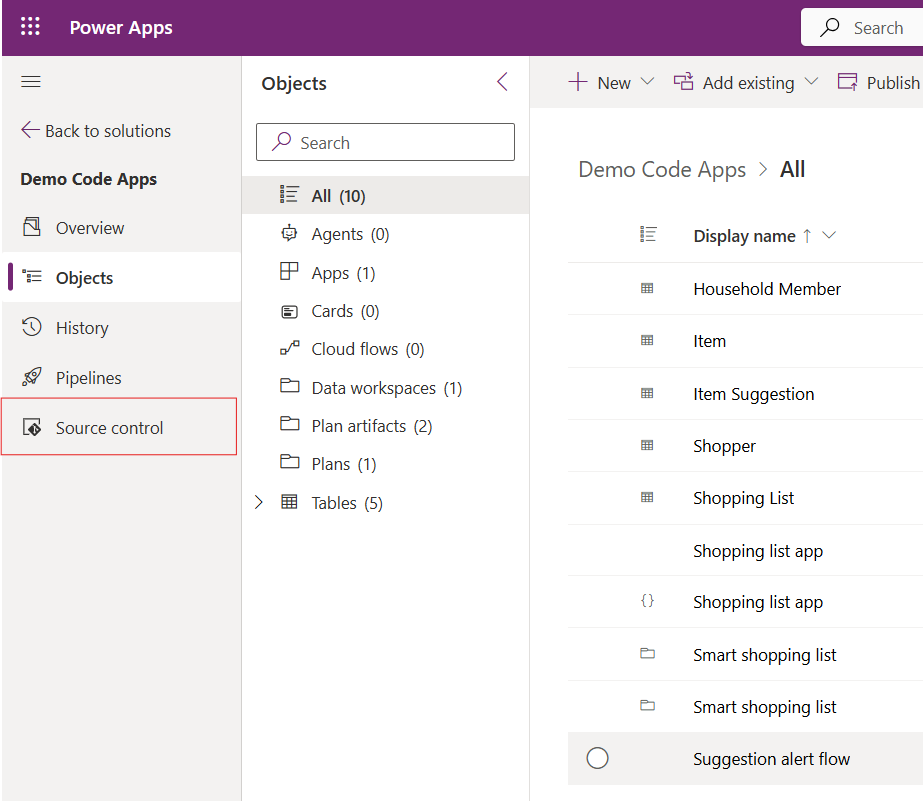The height and width of the screenshot is (801, 923).
Task: Click the Overview icon in sidebar
Action: coord(31,227)
